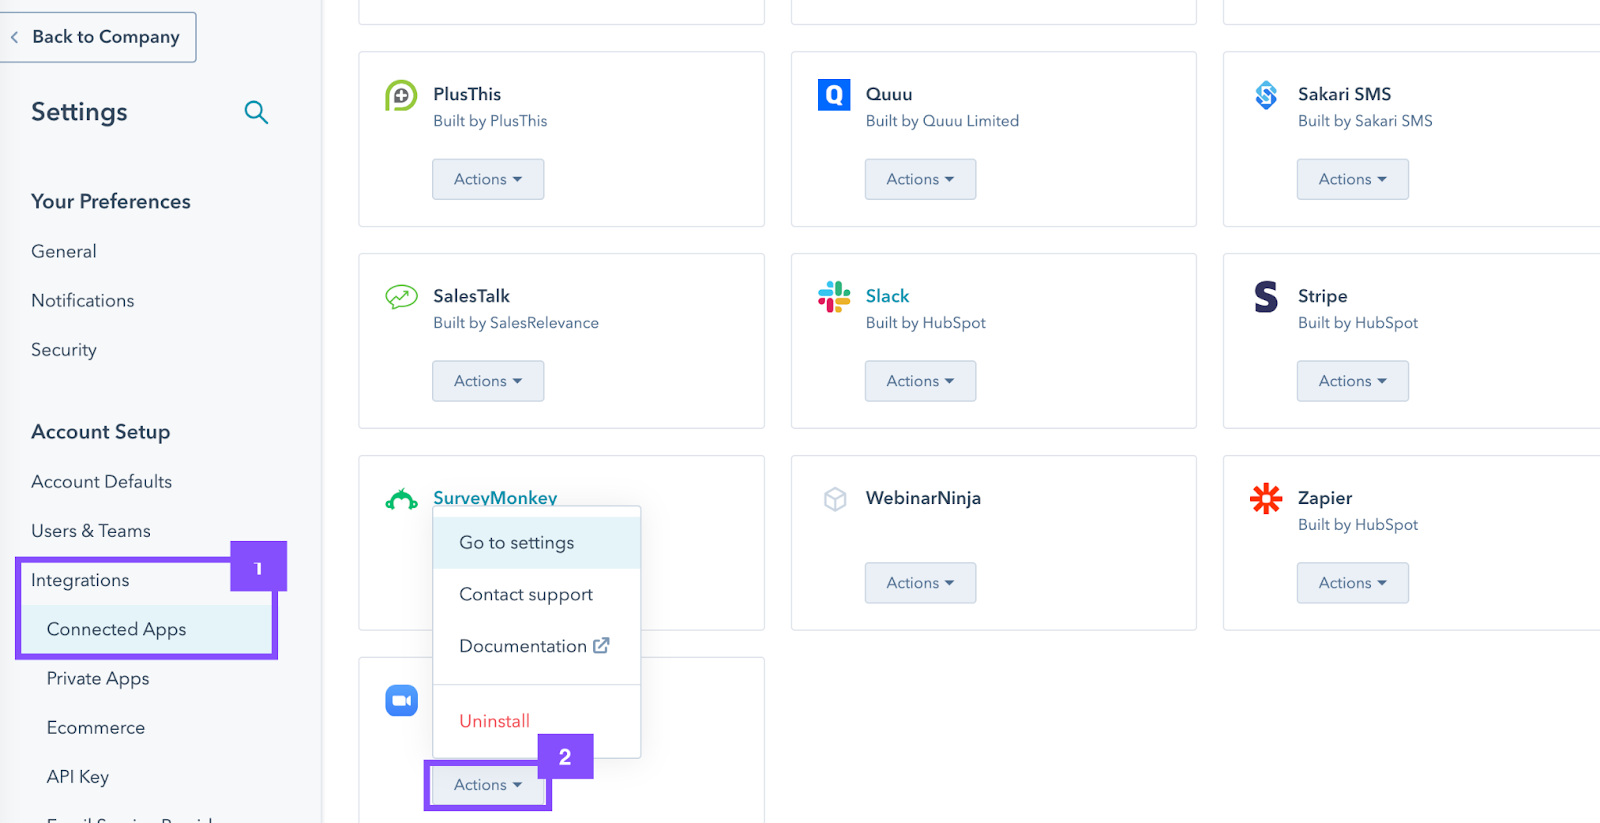Screen dimensions: 1600x823
Task: Click the Stripe app title
Action: point(1322,296)
